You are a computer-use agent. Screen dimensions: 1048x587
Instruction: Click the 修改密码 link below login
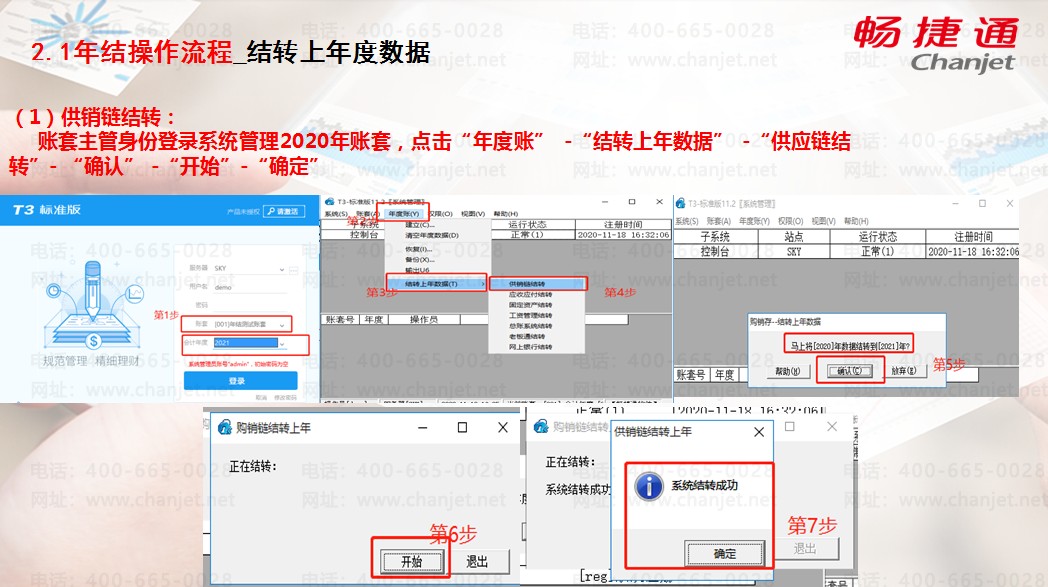(285, 397)
